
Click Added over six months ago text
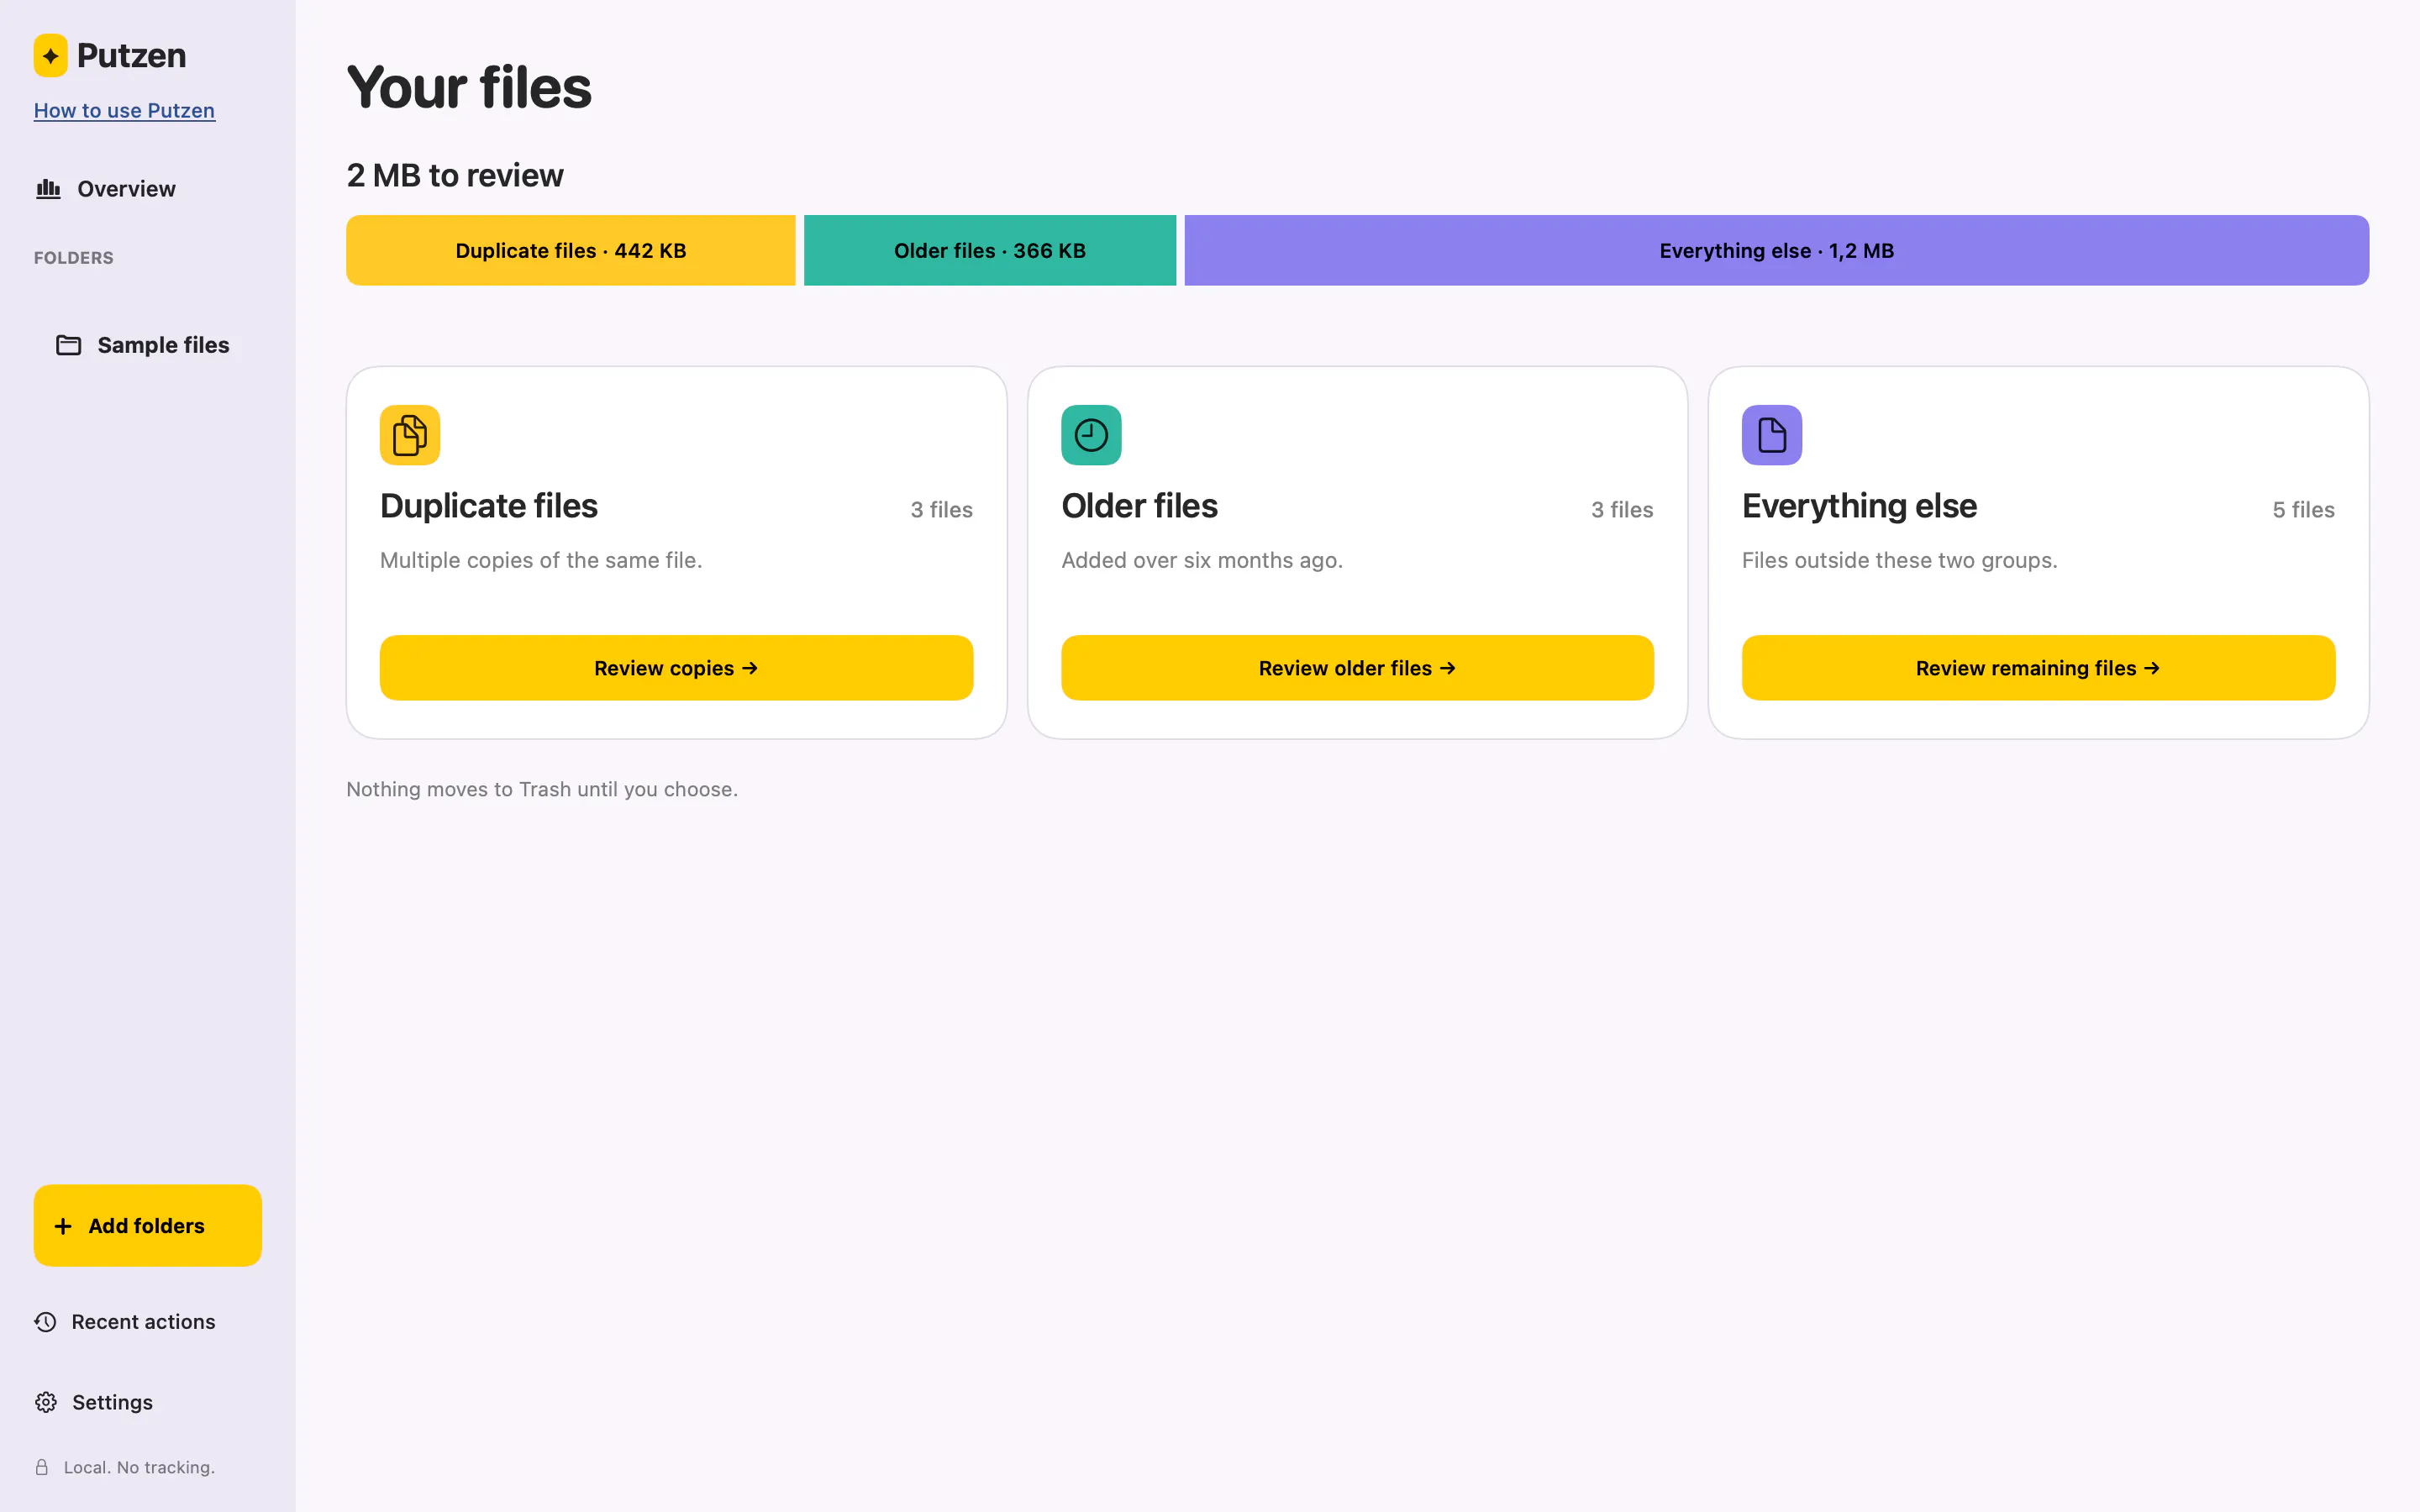coord(1202,560)
